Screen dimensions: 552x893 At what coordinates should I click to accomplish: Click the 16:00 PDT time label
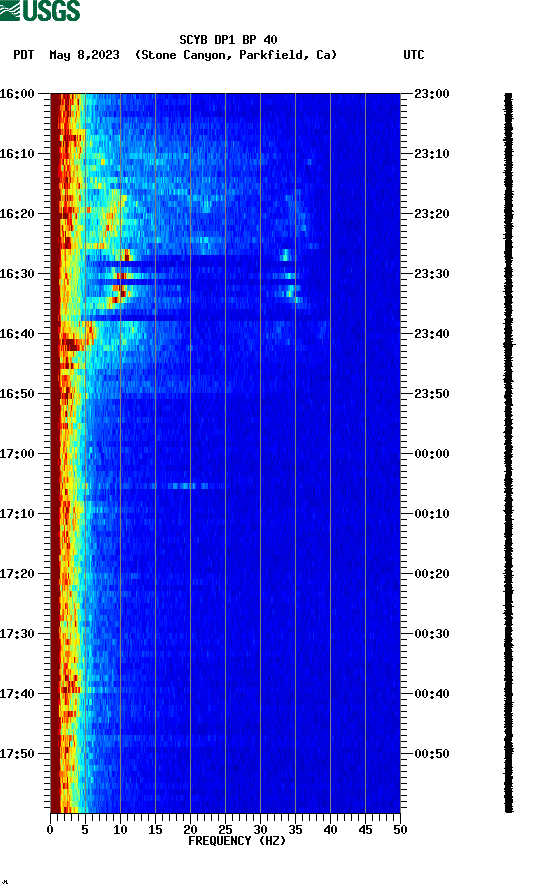click(17, 93)
